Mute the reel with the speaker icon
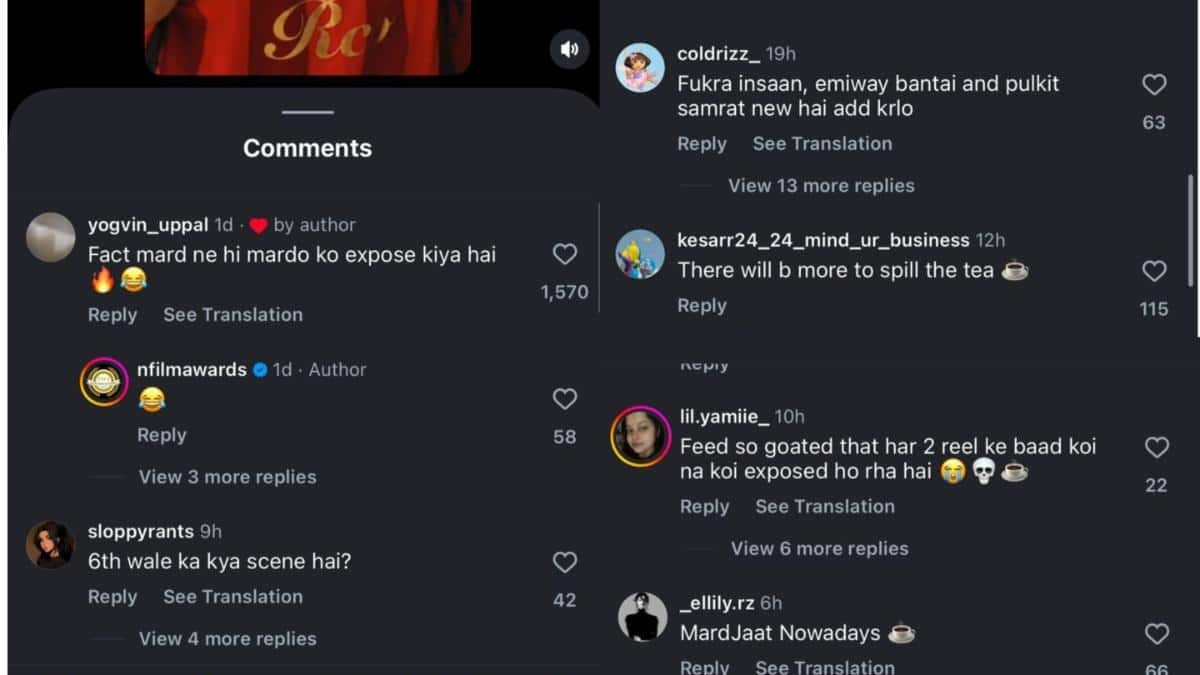Image resolution: width=1200 pixels, height=675 pixels. pos(569,49)
